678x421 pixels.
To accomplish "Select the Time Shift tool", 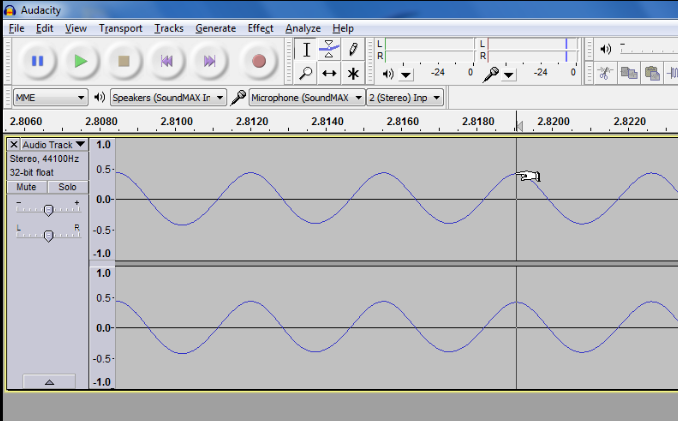I will (329, 73).
